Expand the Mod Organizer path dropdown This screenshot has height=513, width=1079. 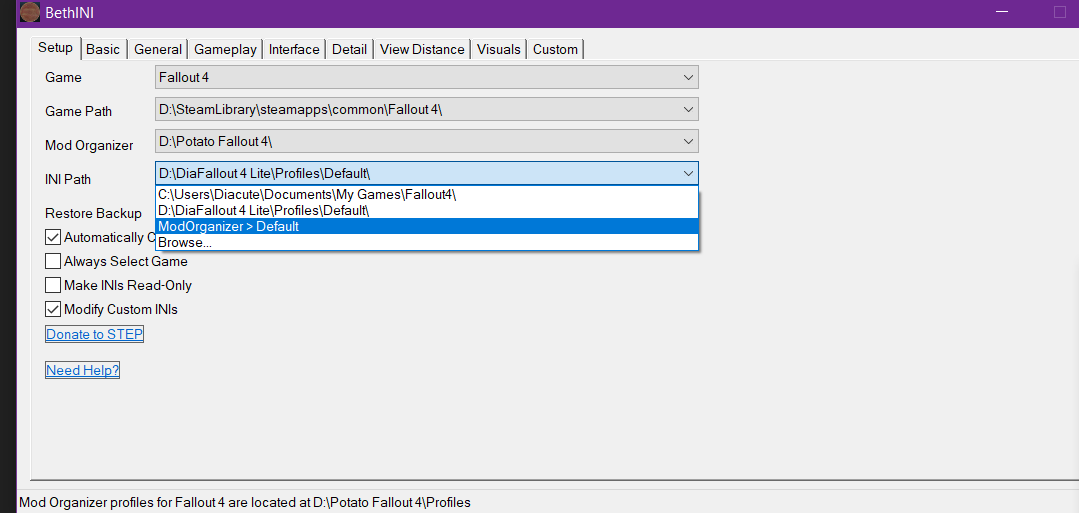click(688, 141)
